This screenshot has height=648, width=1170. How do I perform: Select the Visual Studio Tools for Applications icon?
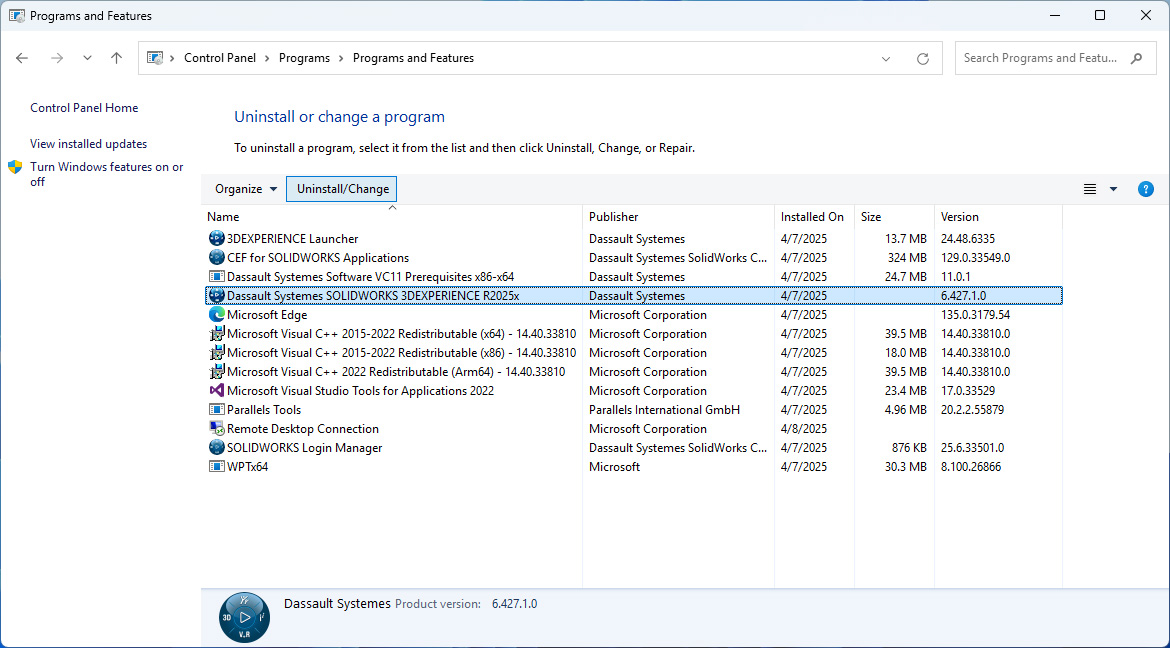(216, 391)
